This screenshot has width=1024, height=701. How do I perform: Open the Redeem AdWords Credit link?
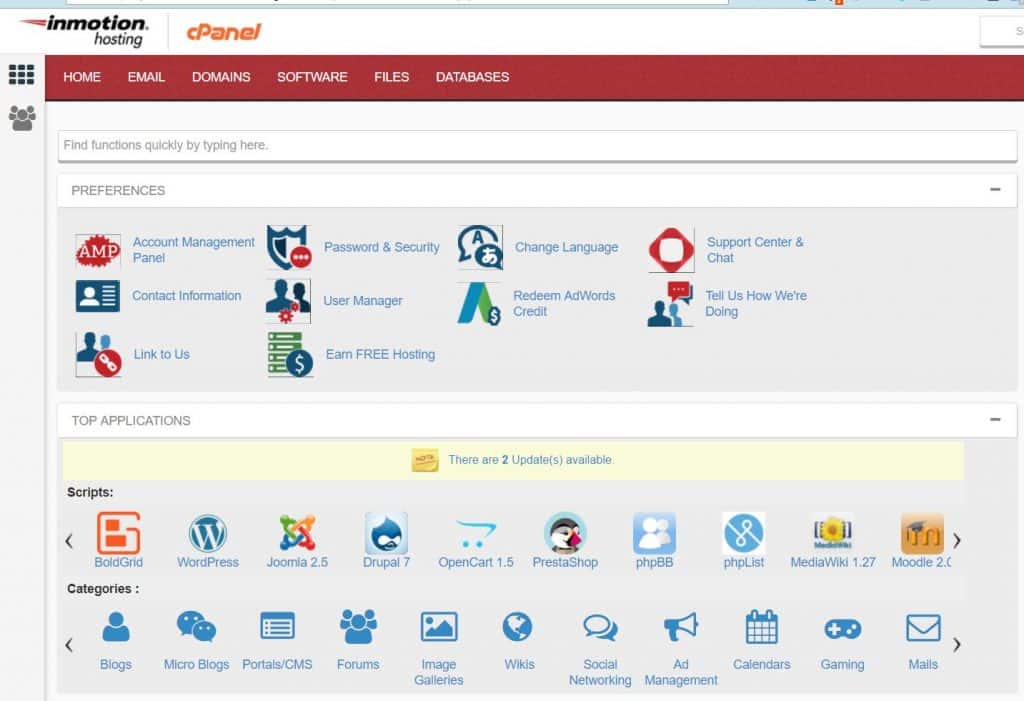[x=564, y=303]
